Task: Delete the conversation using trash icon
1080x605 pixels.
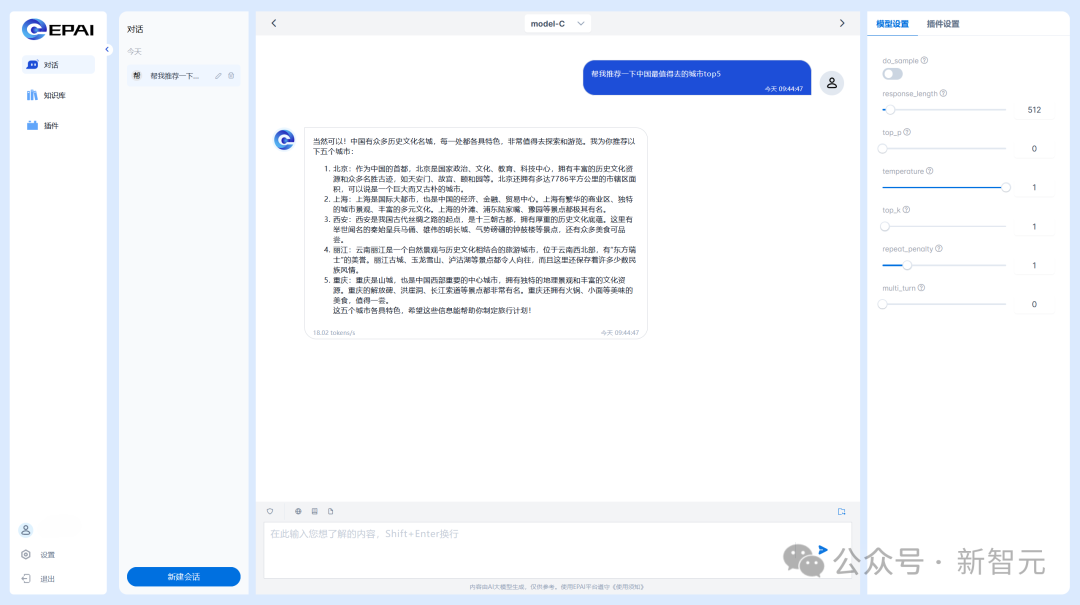Action: point(231,76)
